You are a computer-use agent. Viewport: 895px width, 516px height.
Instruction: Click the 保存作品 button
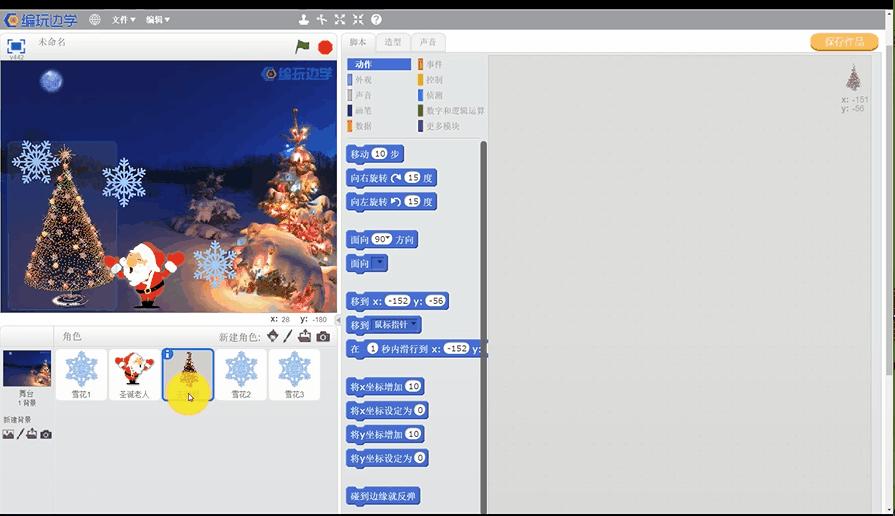click(844, 42)
